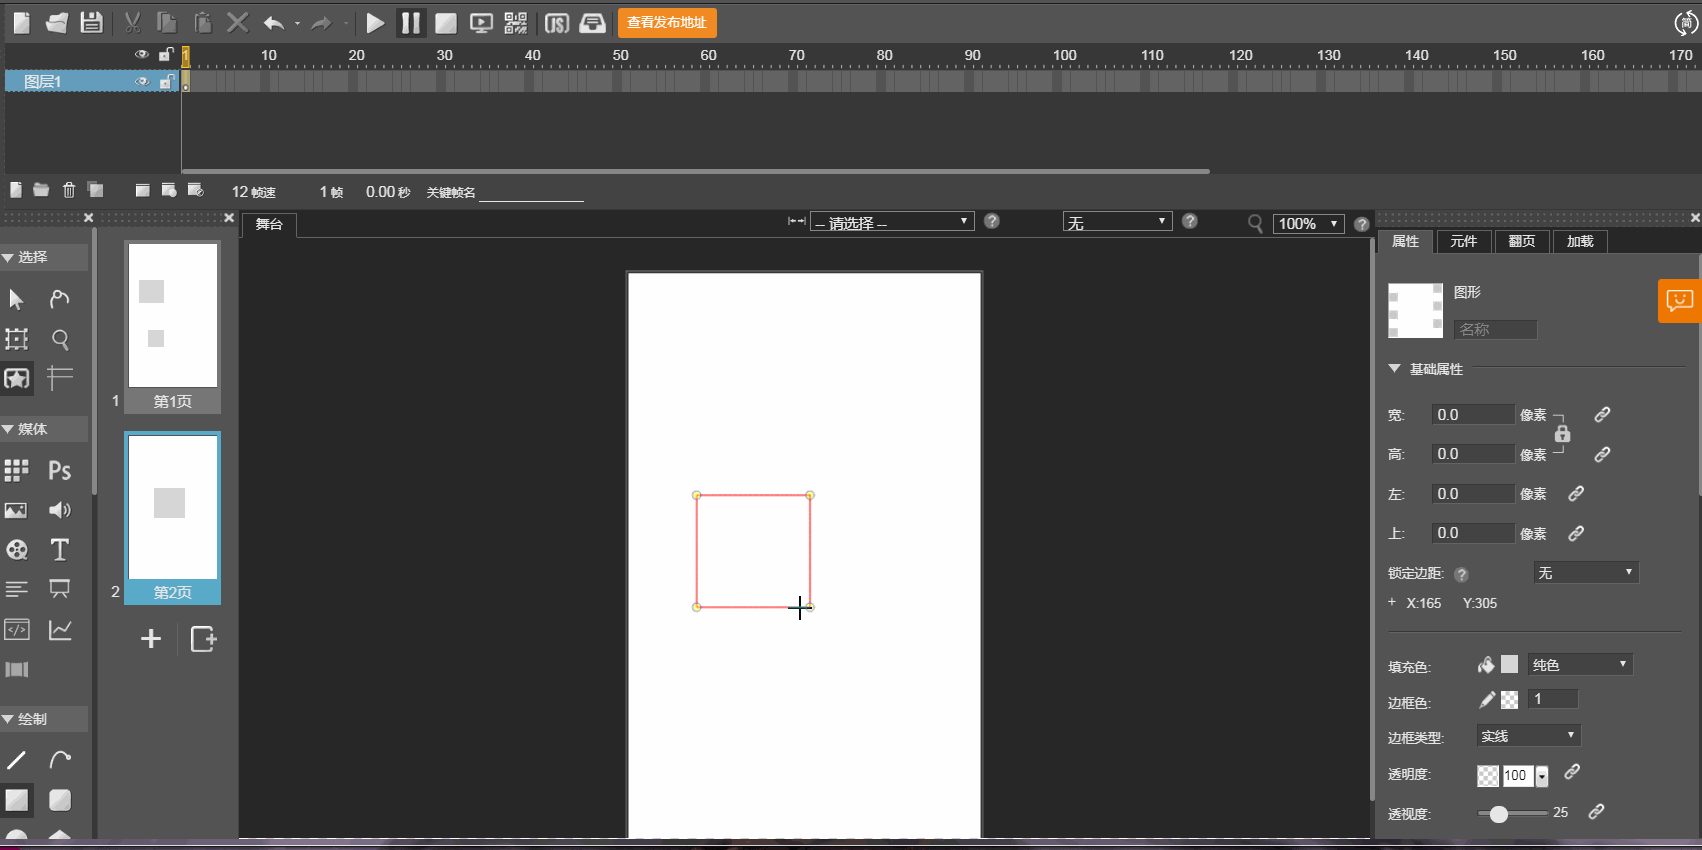
Task: Open the 纯色 fill type dropdown
Action: 1580,665
